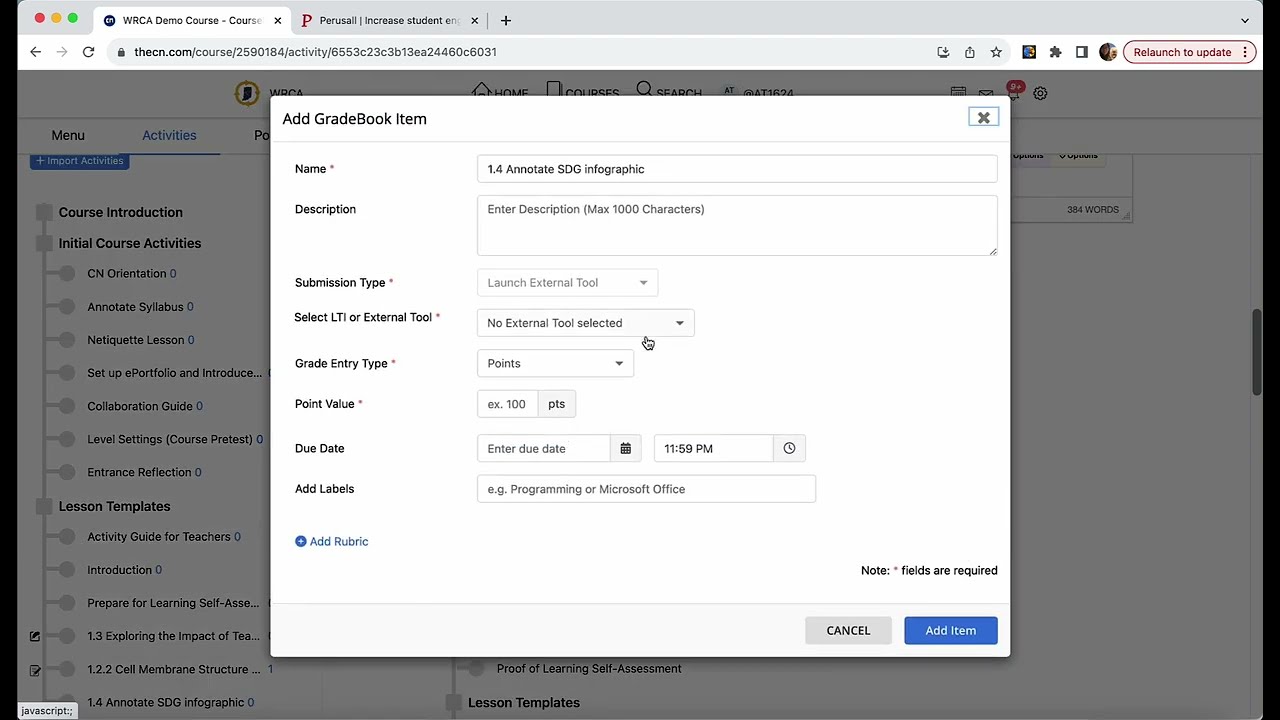The height and width of the screenshot is (720, 1280).
Task: Click the CANCEL button
Action: [x=848, y=630]
